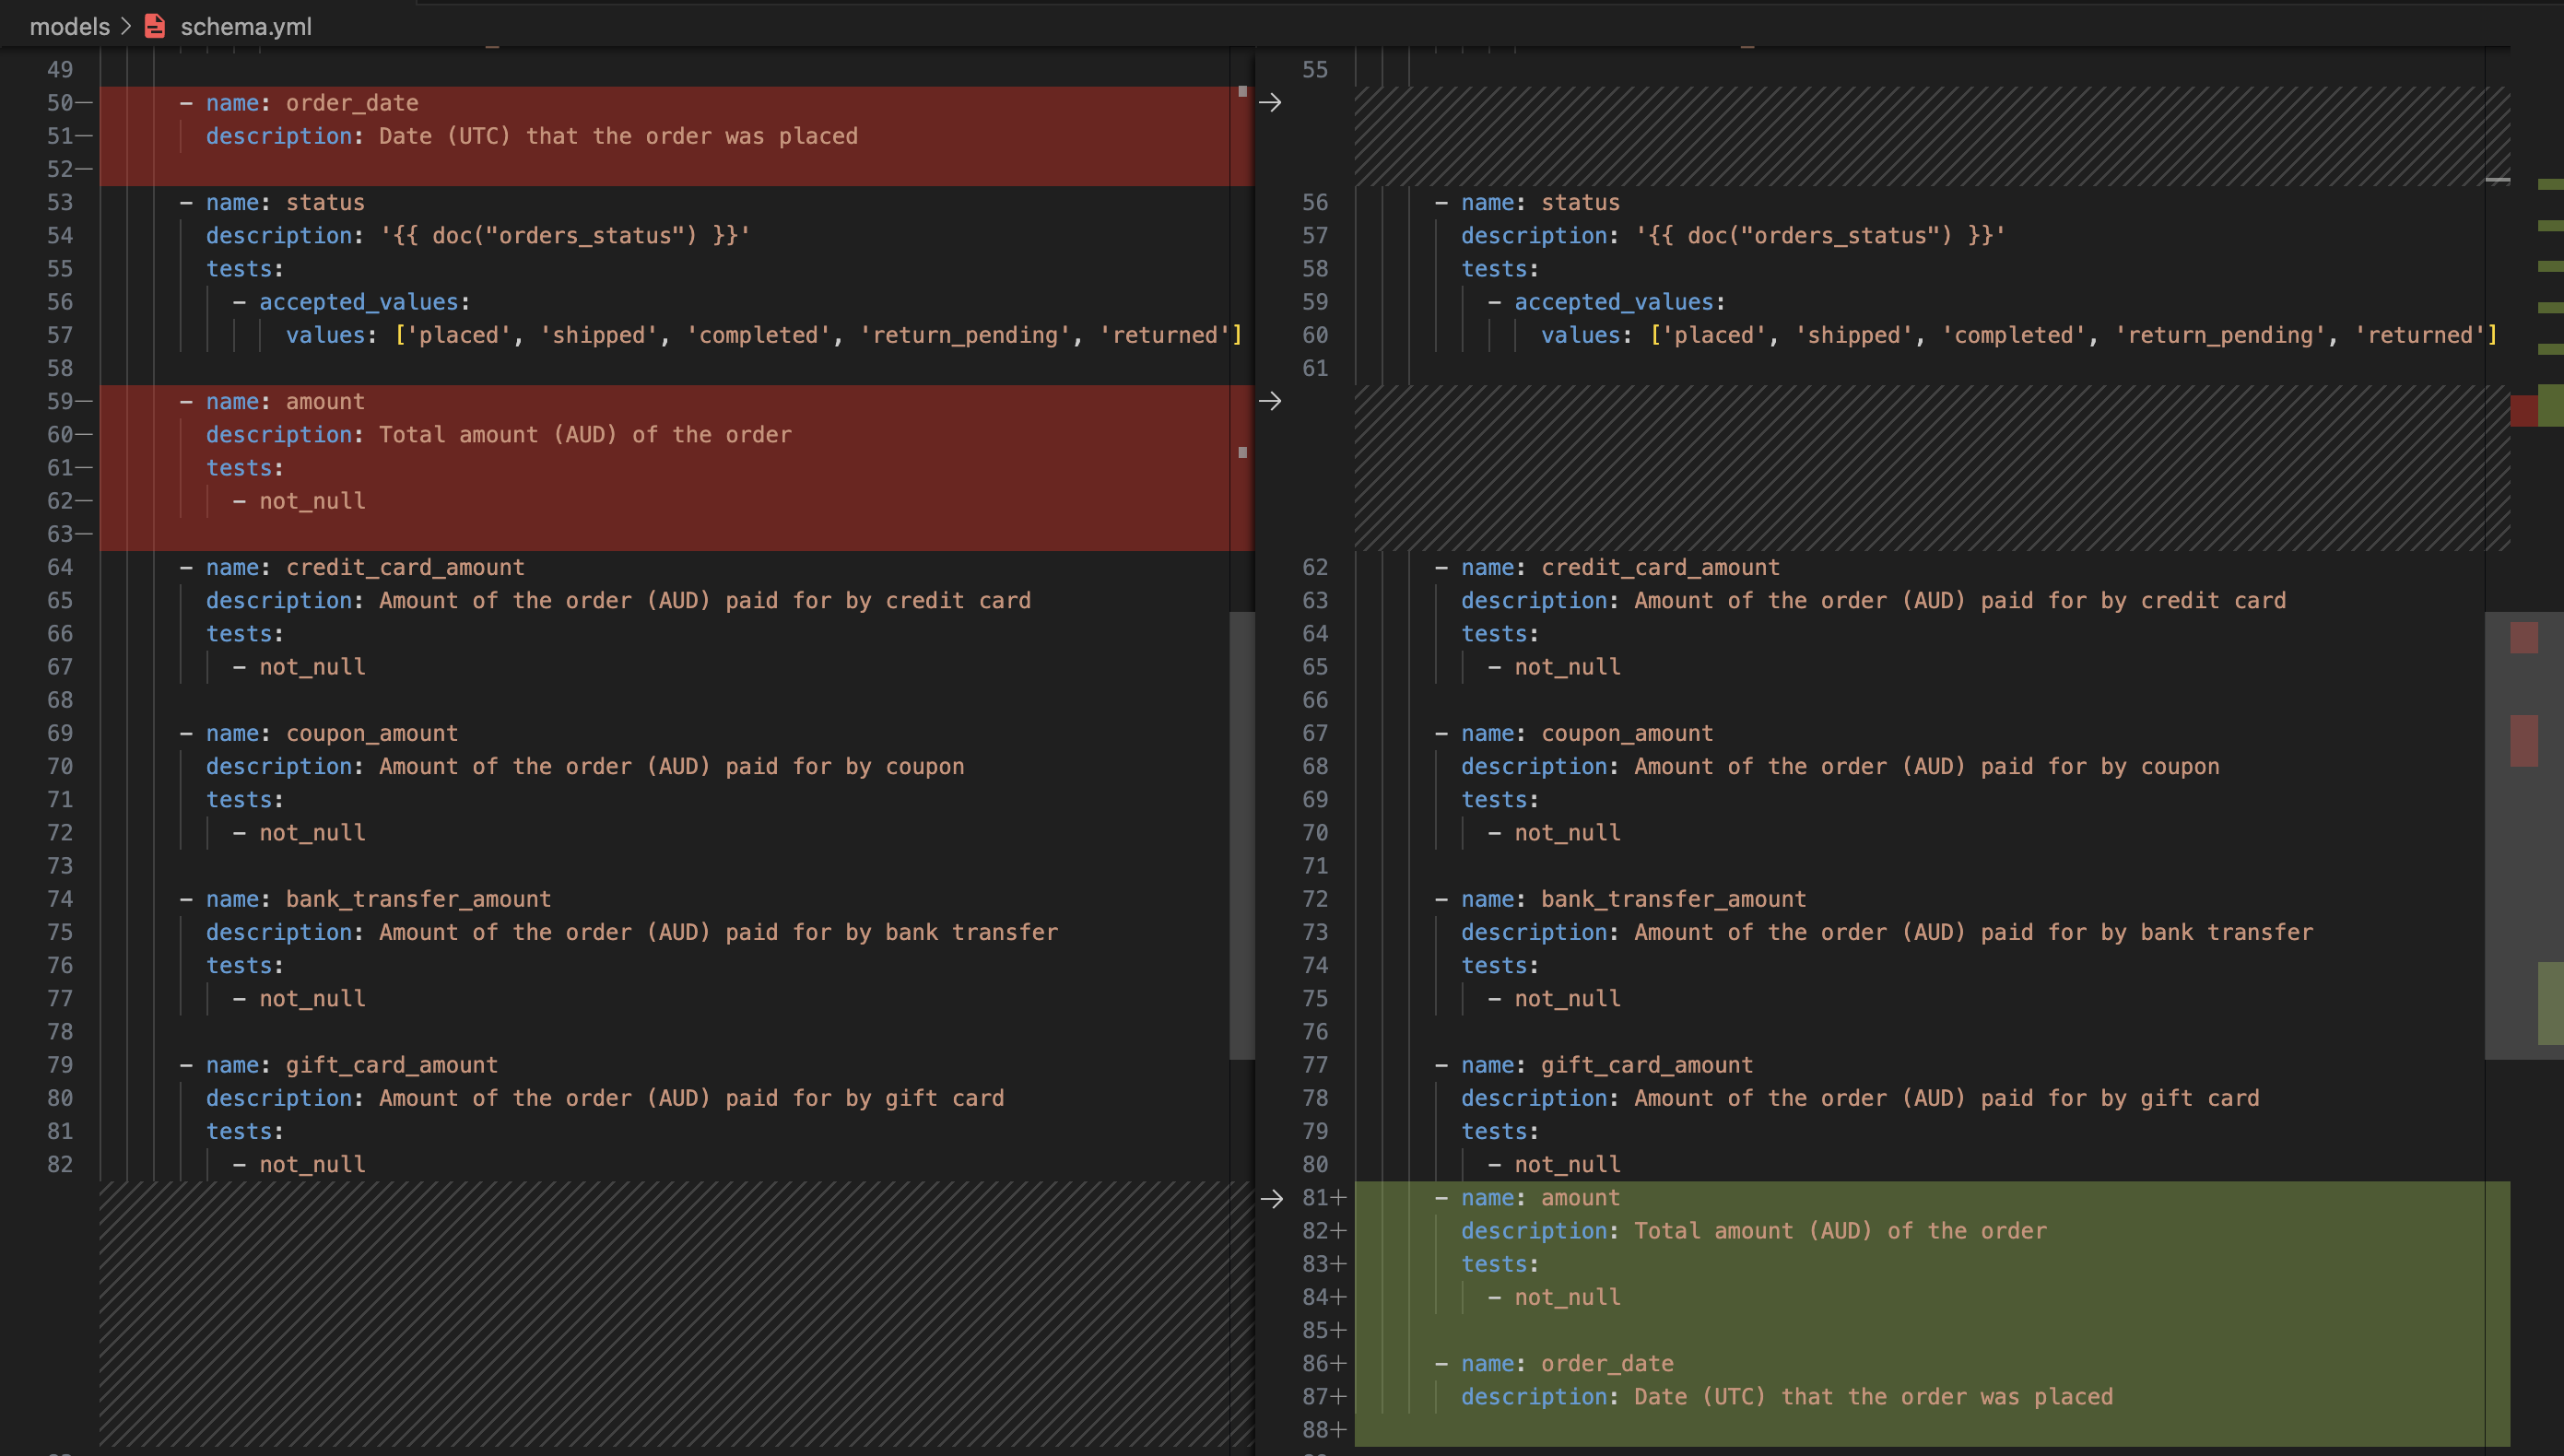
Task: Click the breadcrumb chevron after models
Action: (126, 26)
